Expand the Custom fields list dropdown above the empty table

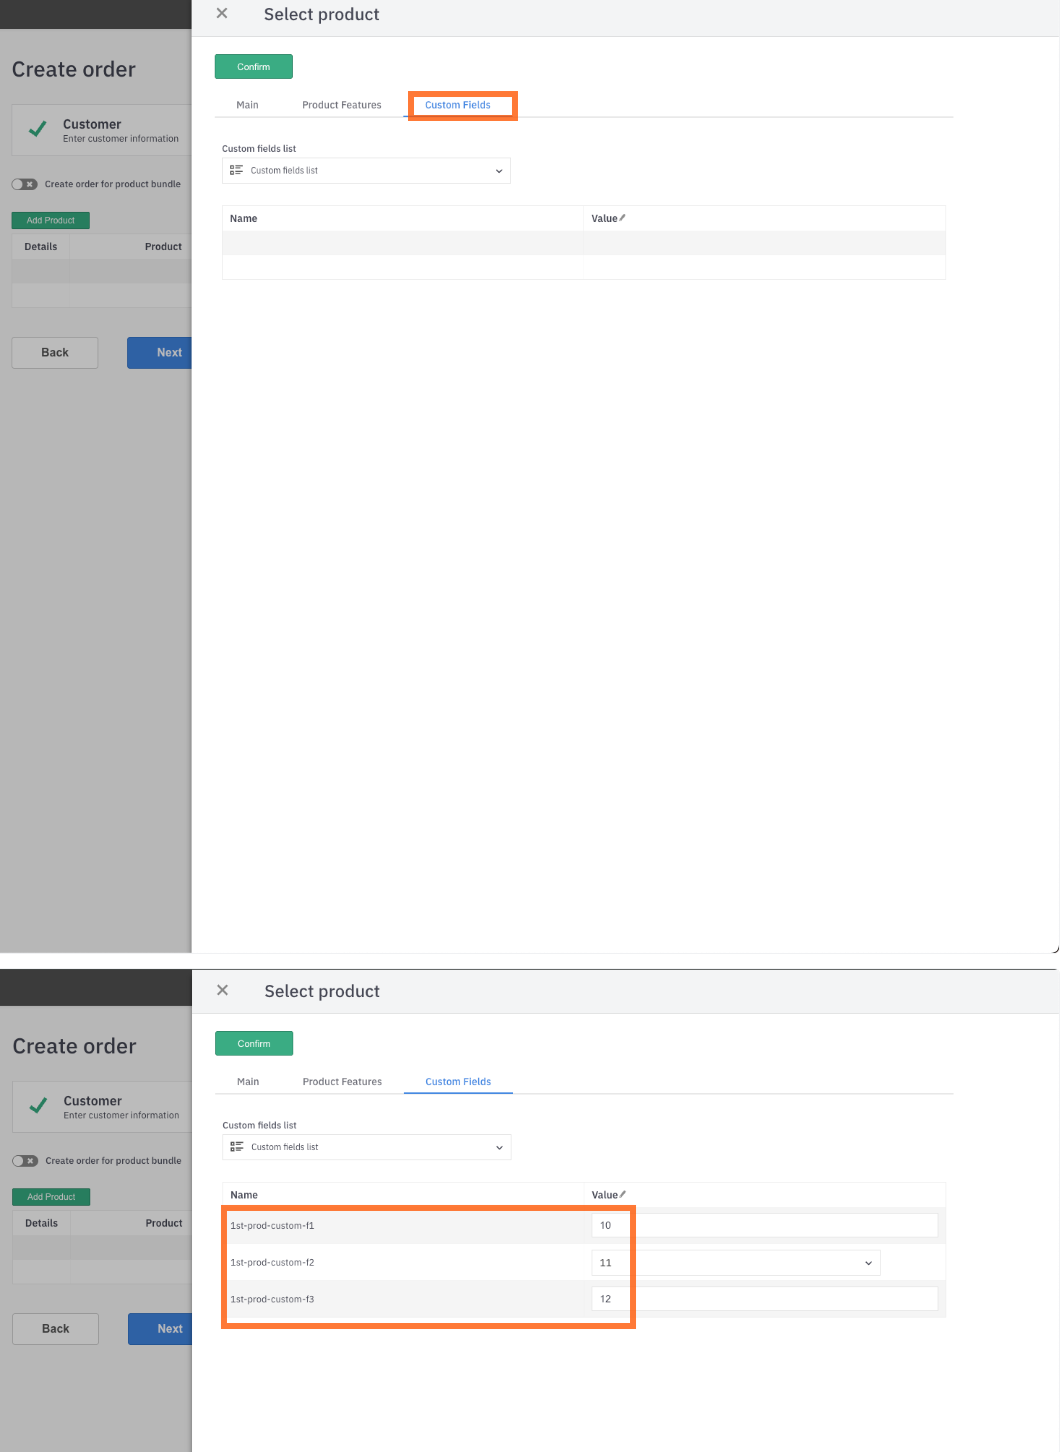click(499, 171)
